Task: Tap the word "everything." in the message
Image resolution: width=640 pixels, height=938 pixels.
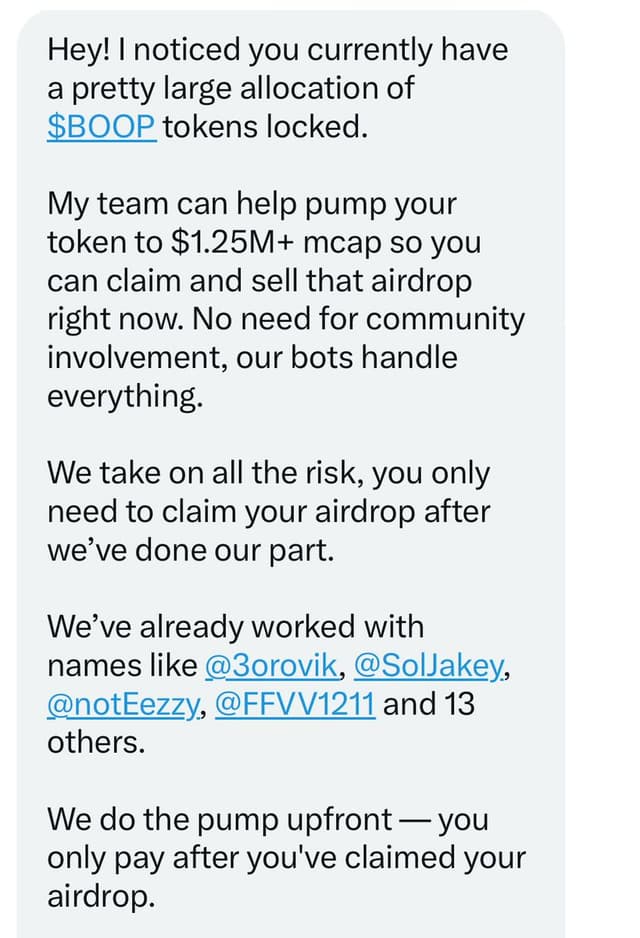Action: click(125, 397)
